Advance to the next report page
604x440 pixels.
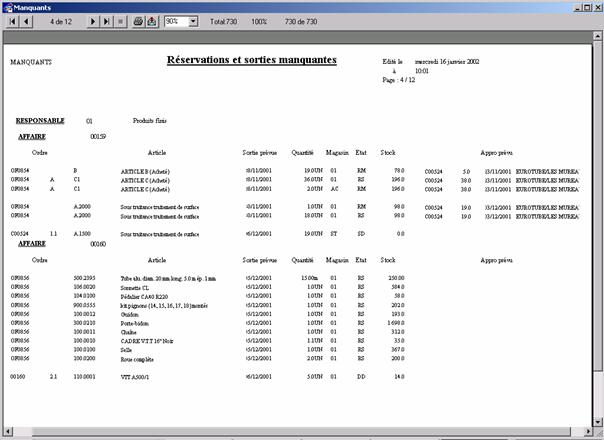(x=93, y=21)
